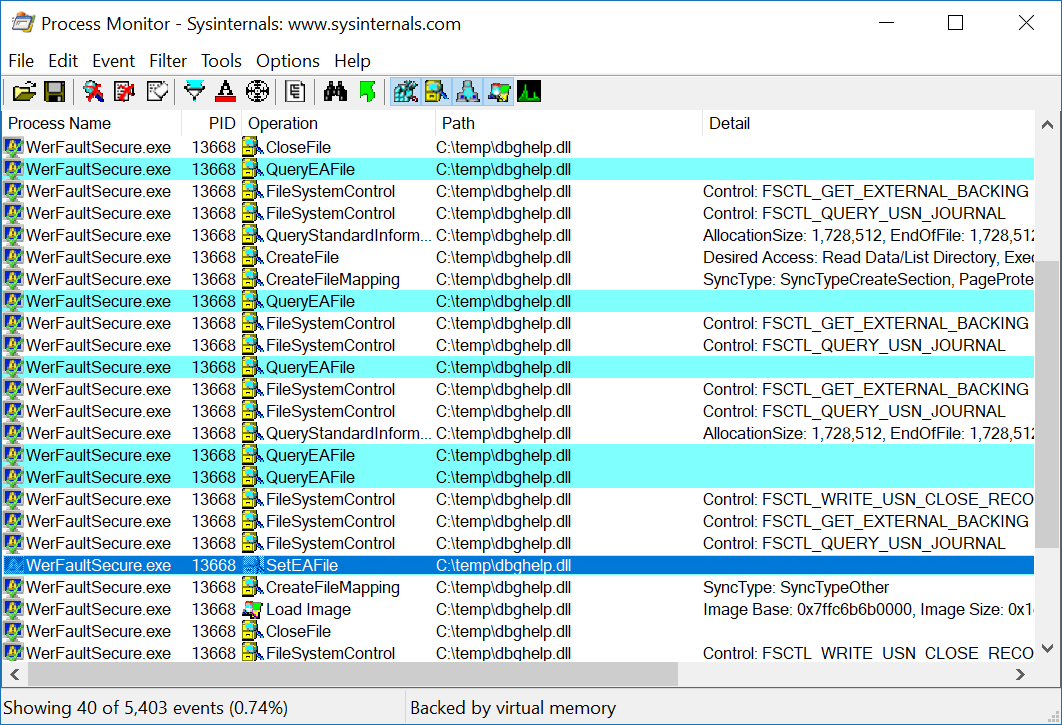Open the Filter dialog via funnel icon

pos(194,92)
